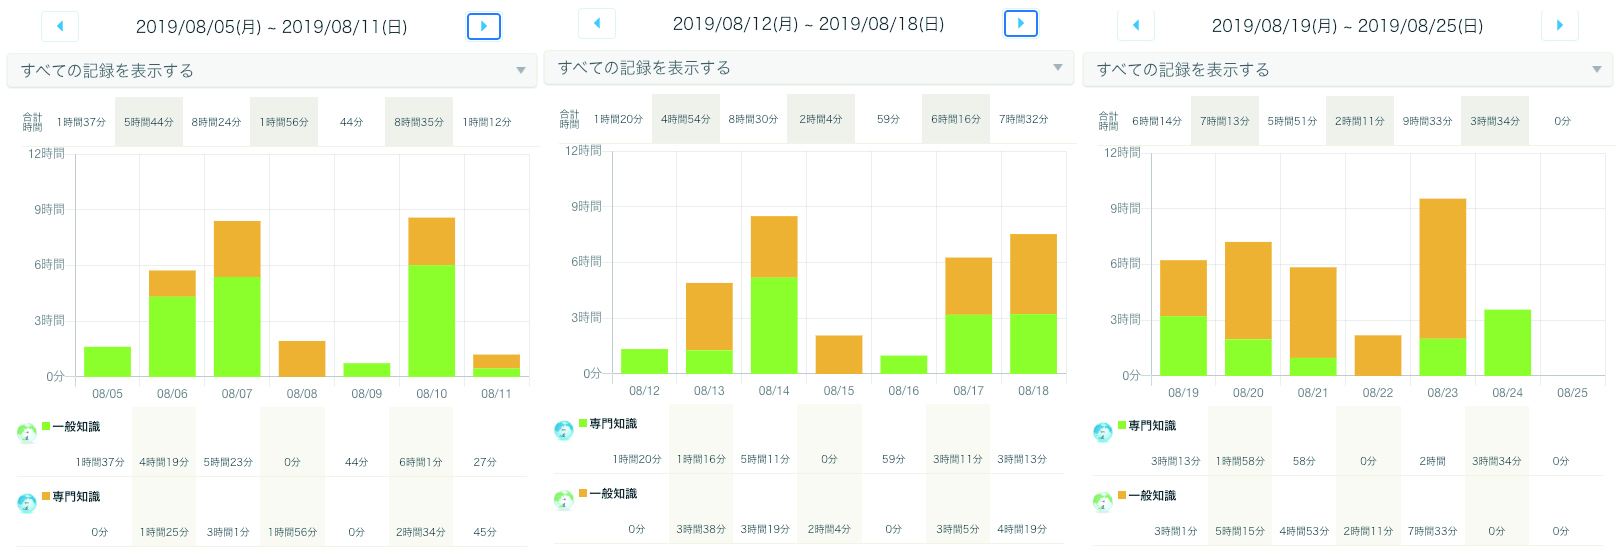Screen dimensions: 1617x556
Task: Click the 専門知識 value 2時間34分
Action: pos(420,532)
